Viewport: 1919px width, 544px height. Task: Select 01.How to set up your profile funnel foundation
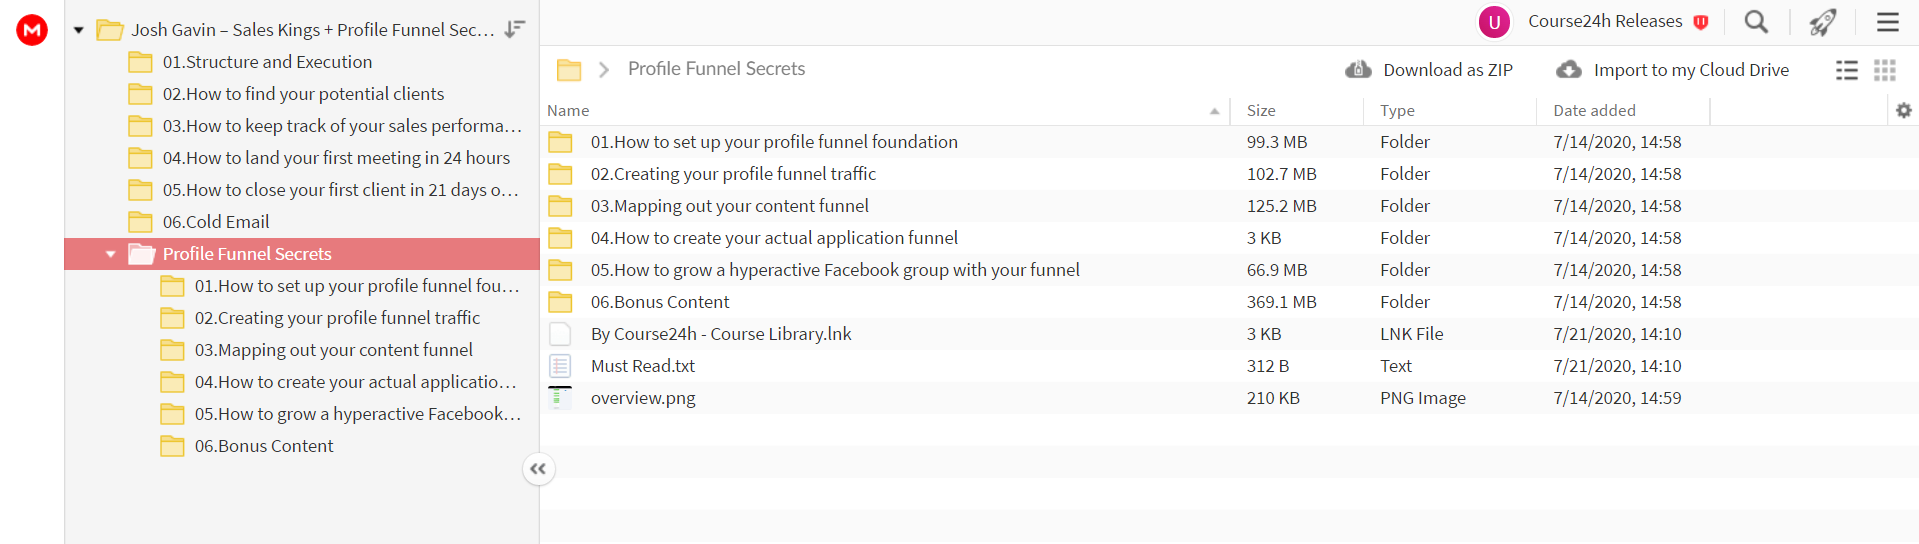774,142
